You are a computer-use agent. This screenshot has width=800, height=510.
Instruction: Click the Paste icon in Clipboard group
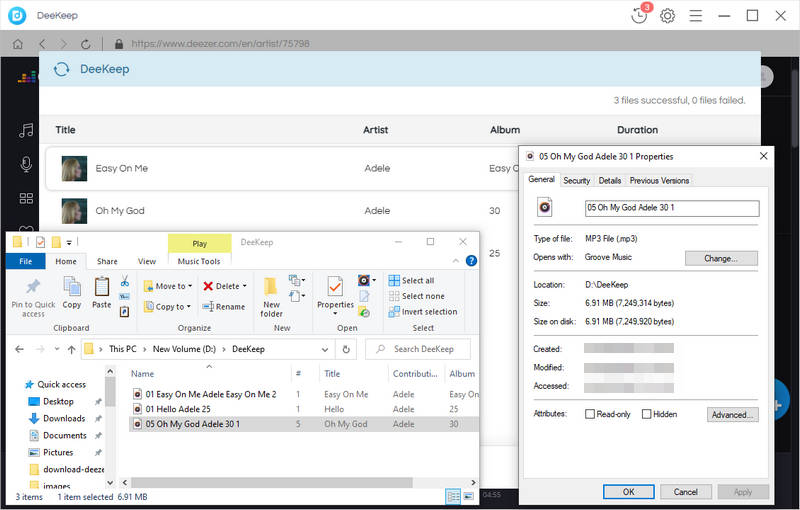tap(102, 292)
